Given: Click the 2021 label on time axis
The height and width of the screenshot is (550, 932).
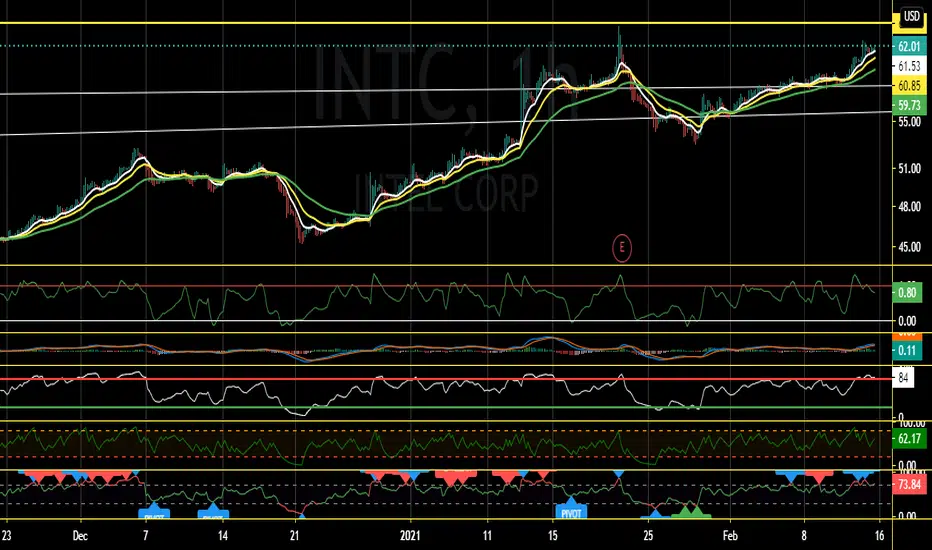Looking at the screenshot, I should point(410,536).
